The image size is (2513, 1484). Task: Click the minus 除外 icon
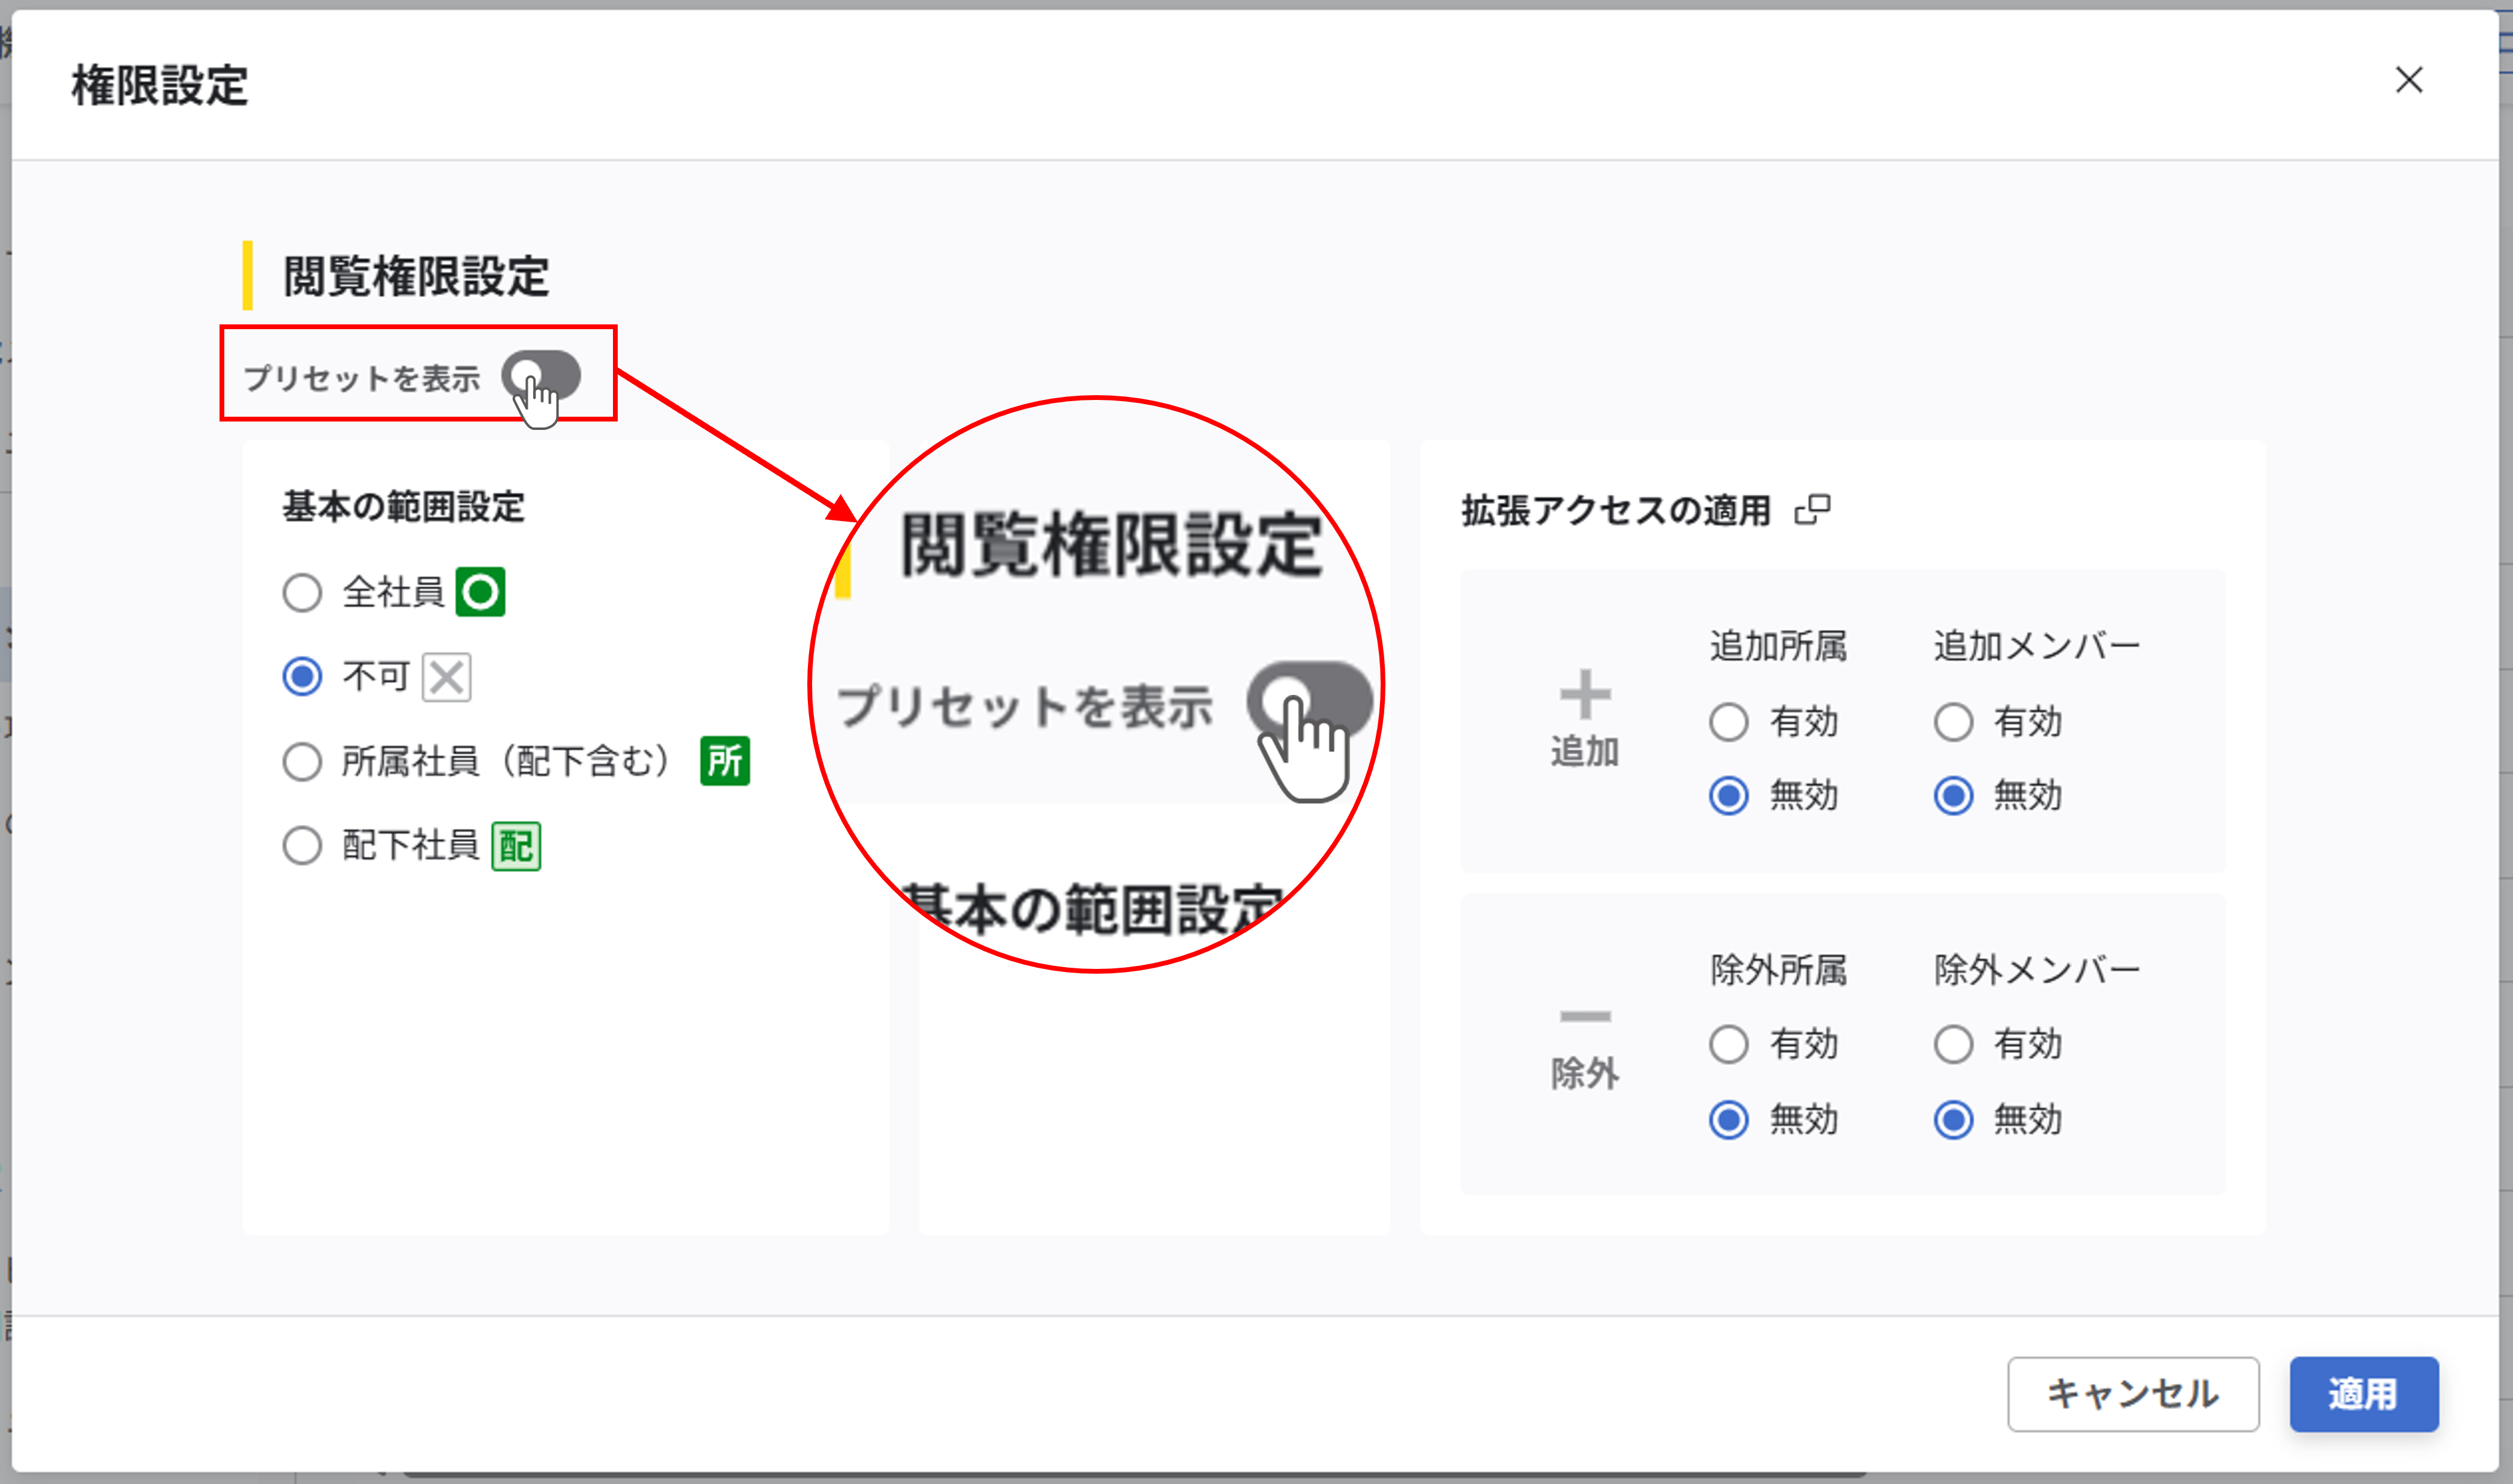(1585, 1017)
